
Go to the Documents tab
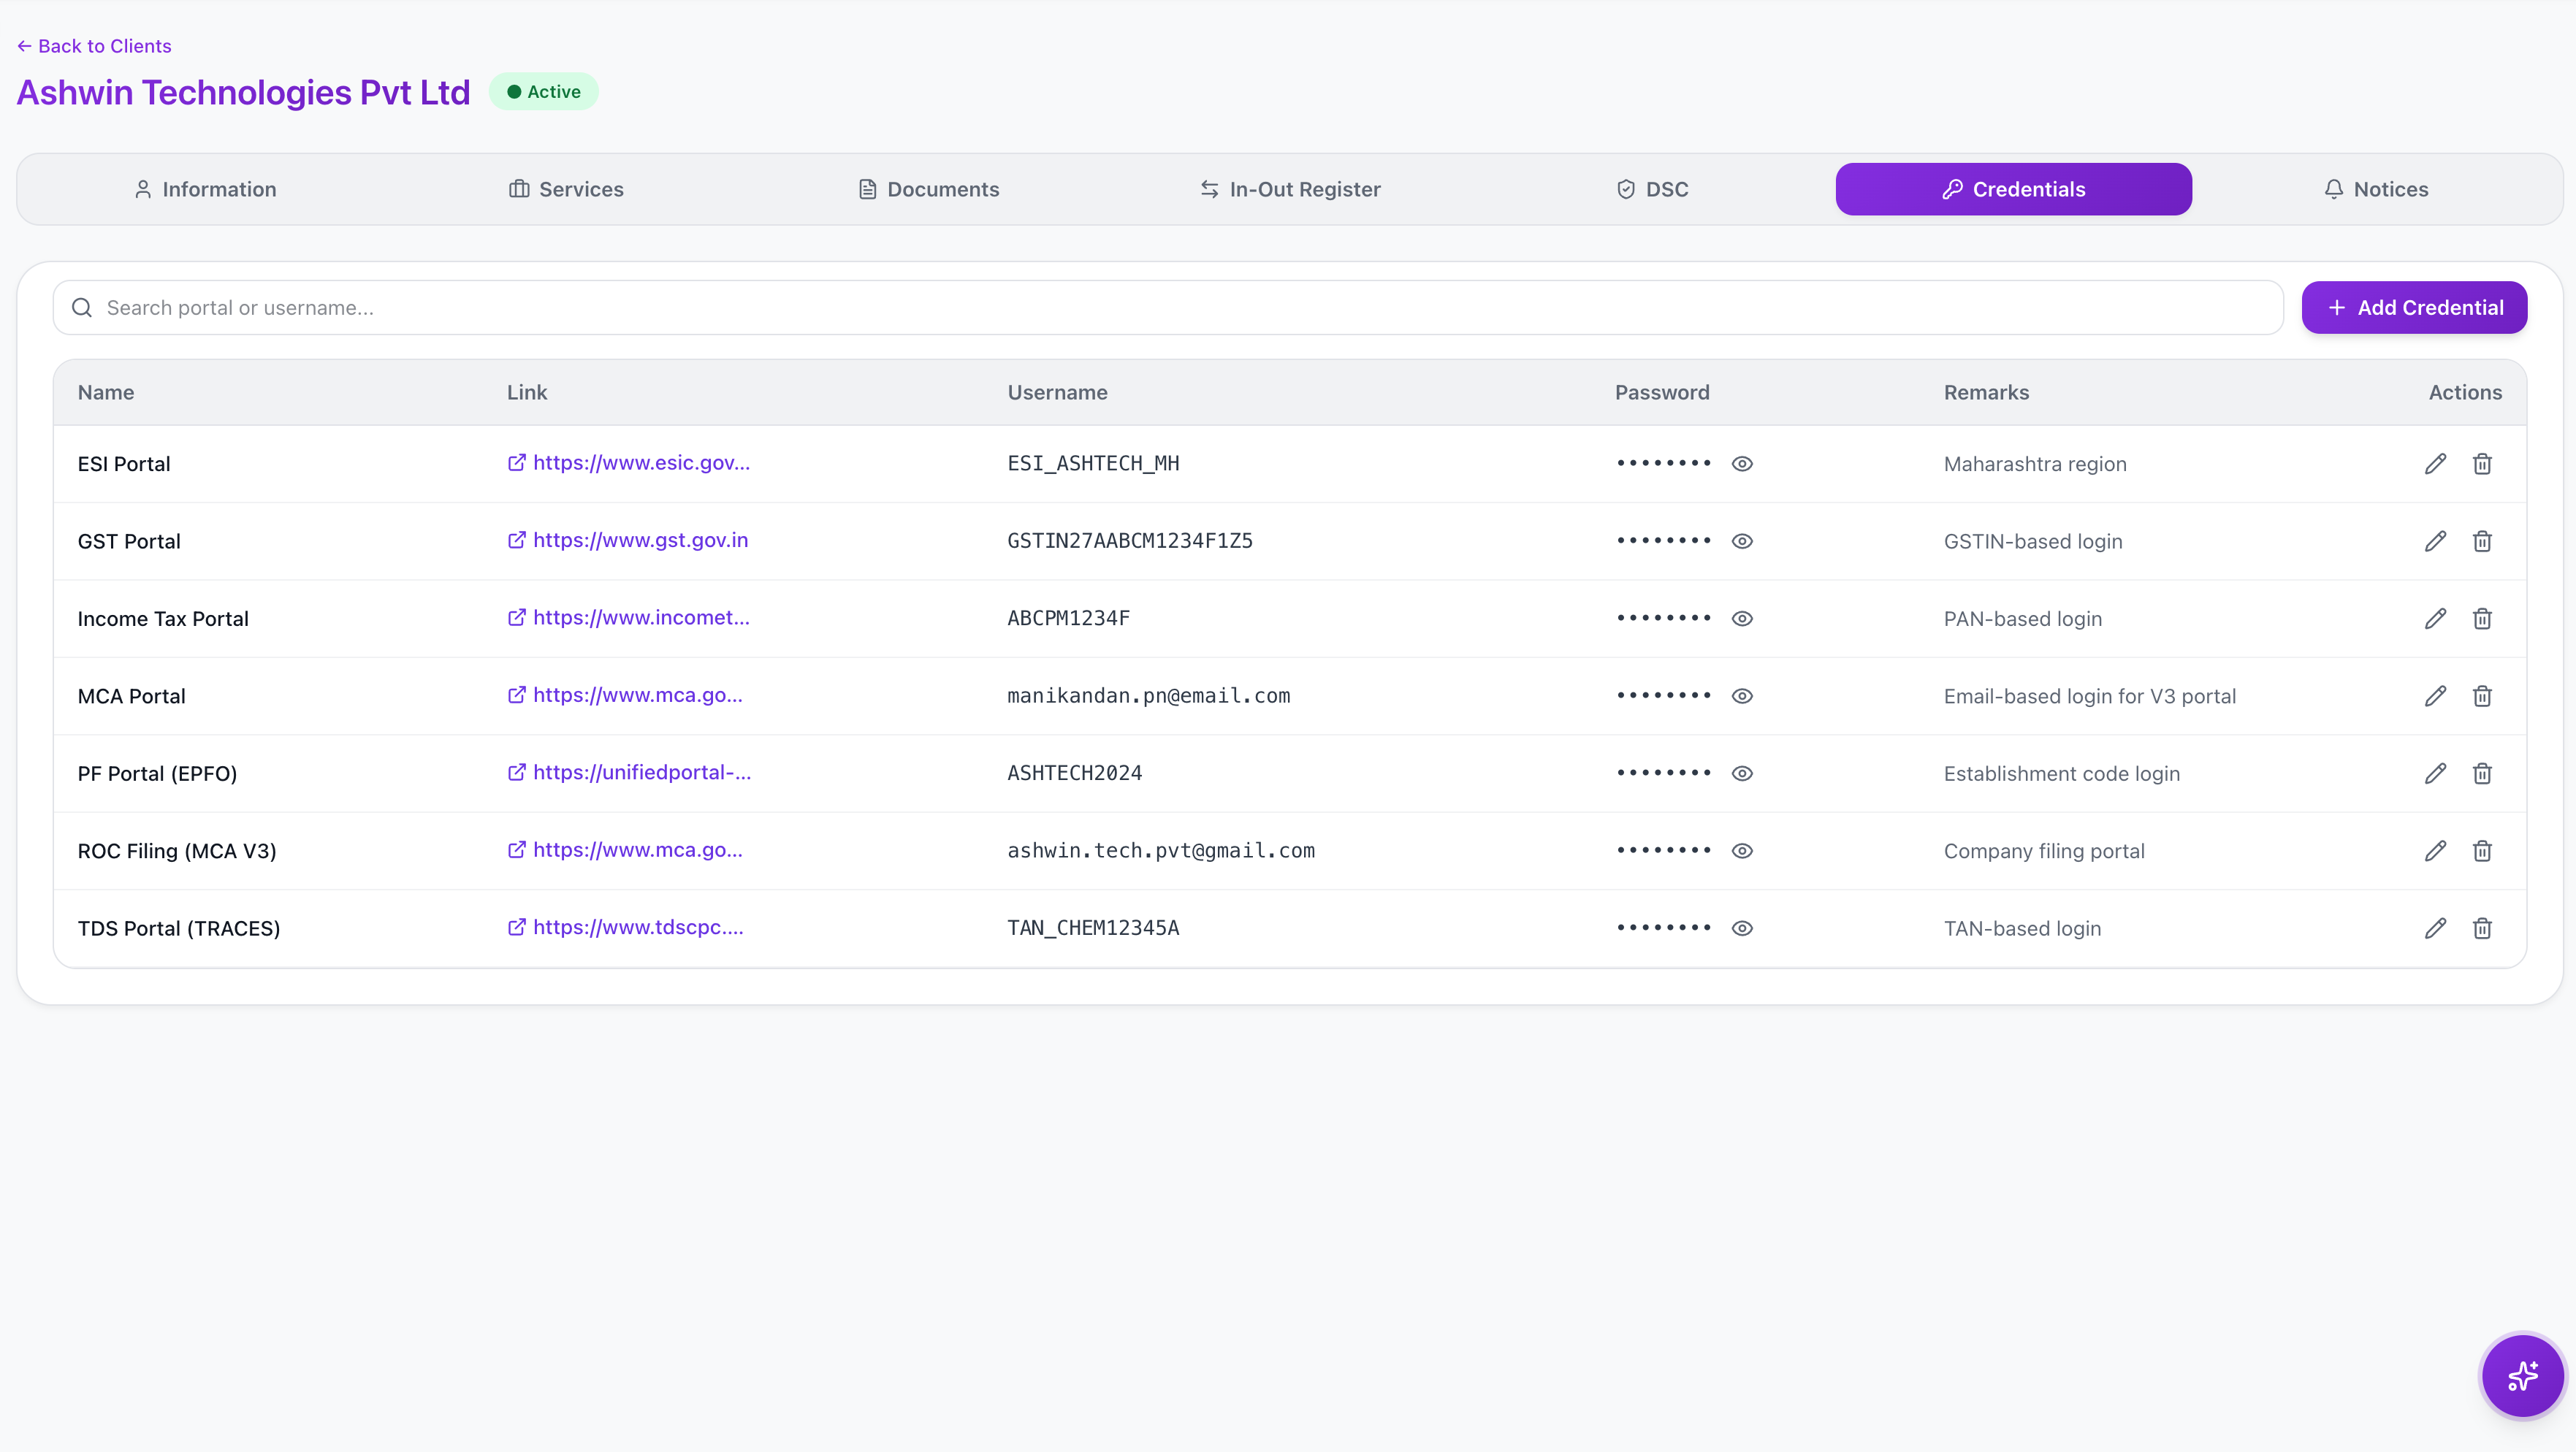(928, 189)
